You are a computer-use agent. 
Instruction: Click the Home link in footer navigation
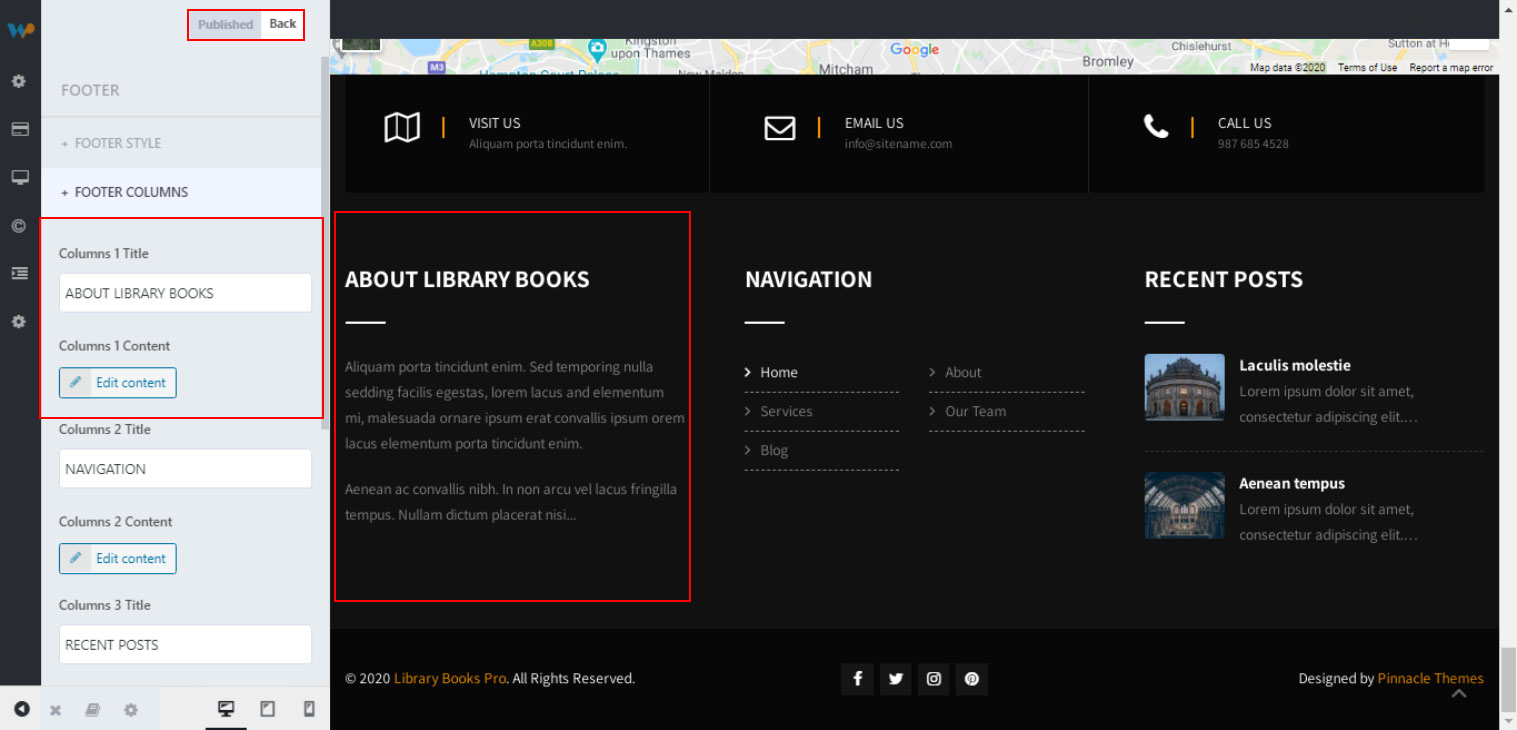pos(779,372)
